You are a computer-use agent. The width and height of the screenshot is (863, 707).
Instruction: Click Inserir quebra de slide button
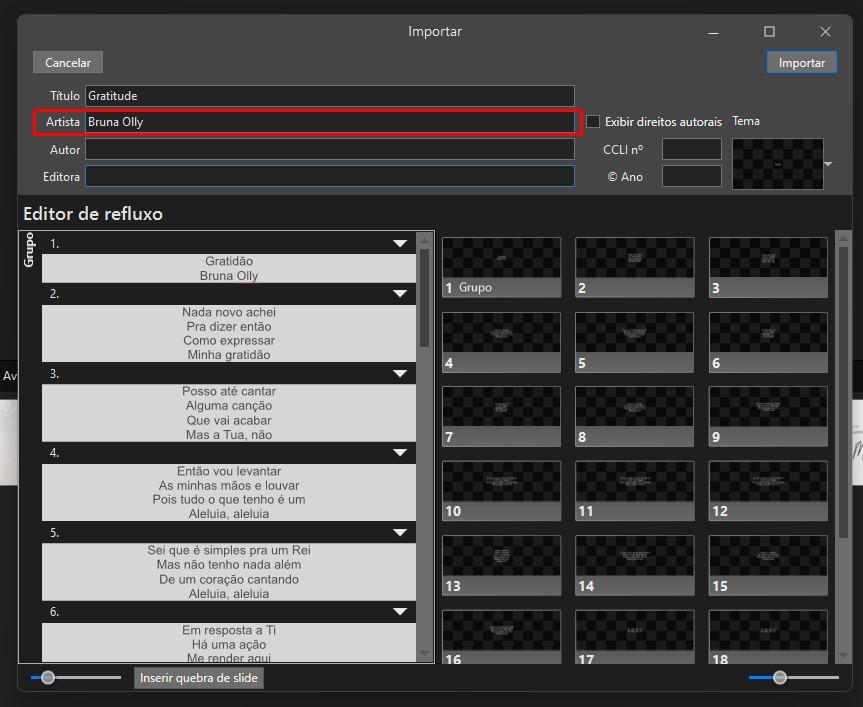tap(199, 678)
